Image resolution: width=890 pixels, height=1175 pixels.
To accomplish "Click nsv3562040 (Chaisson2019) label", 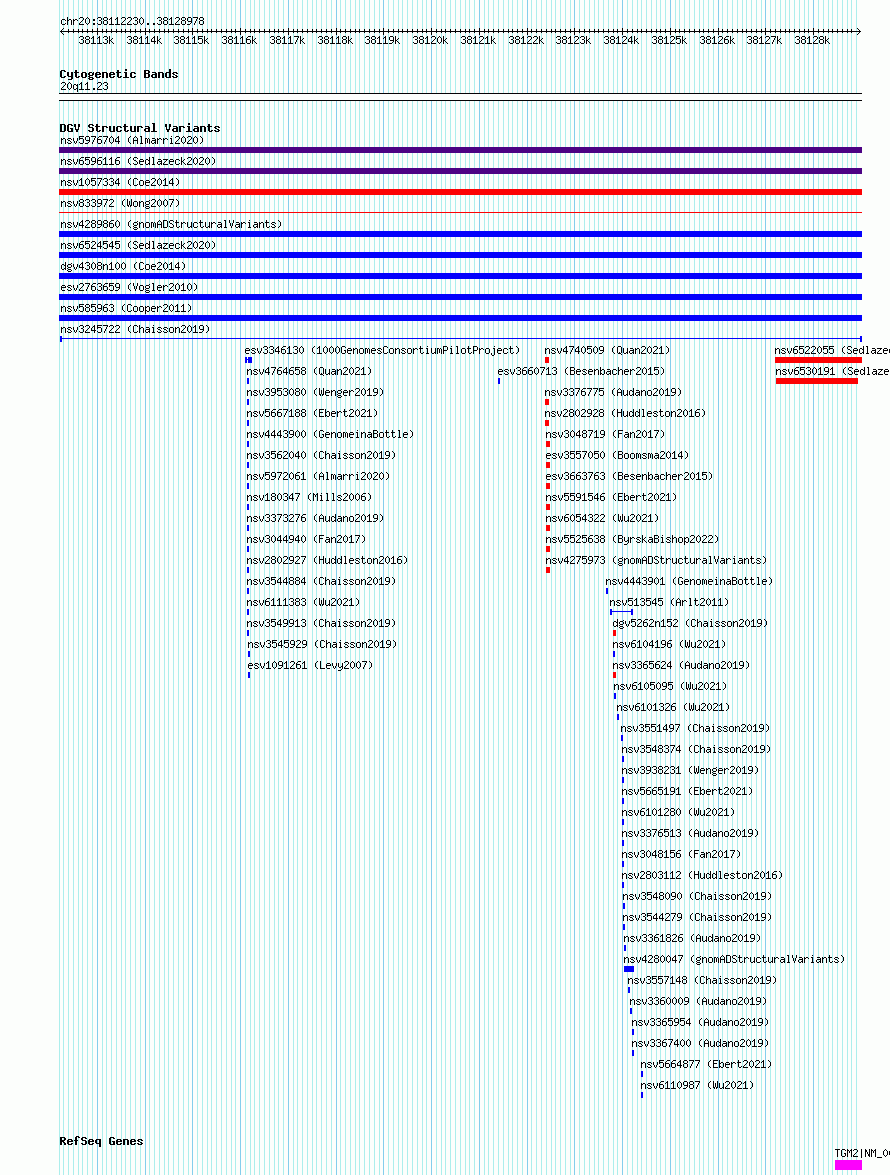I will [x=321, y=455].
